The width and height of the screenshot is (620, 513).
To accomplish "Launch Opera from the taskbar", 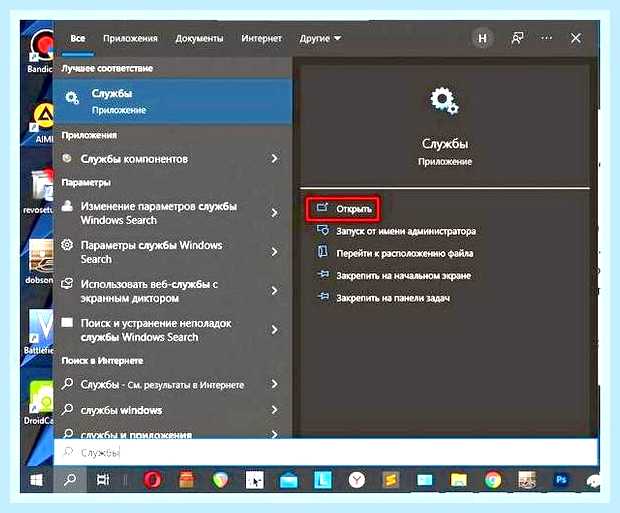I will pyautogui.click(x=153, y=480).
